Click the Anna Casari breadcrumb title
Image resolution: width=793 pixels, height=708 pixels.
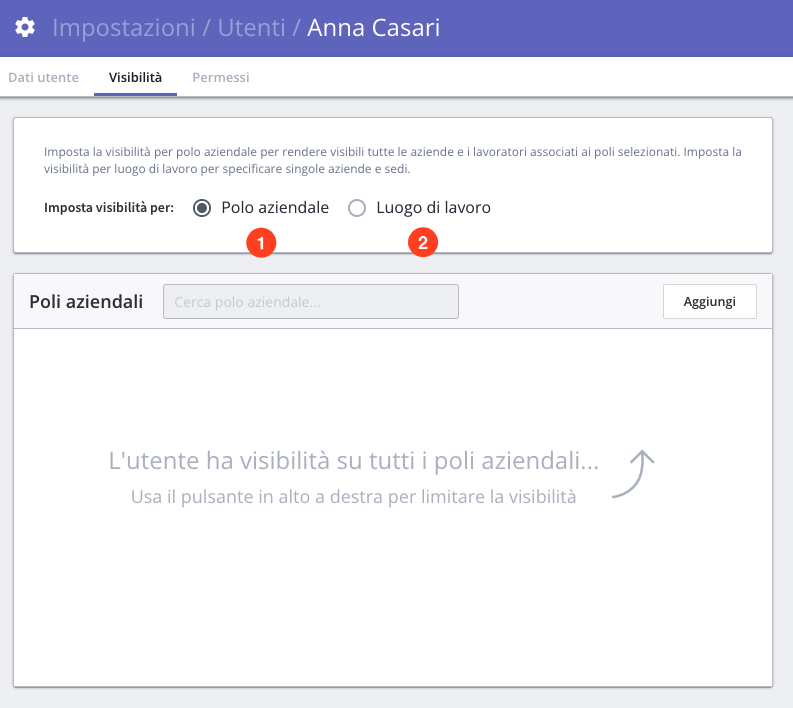pos(373,28)
